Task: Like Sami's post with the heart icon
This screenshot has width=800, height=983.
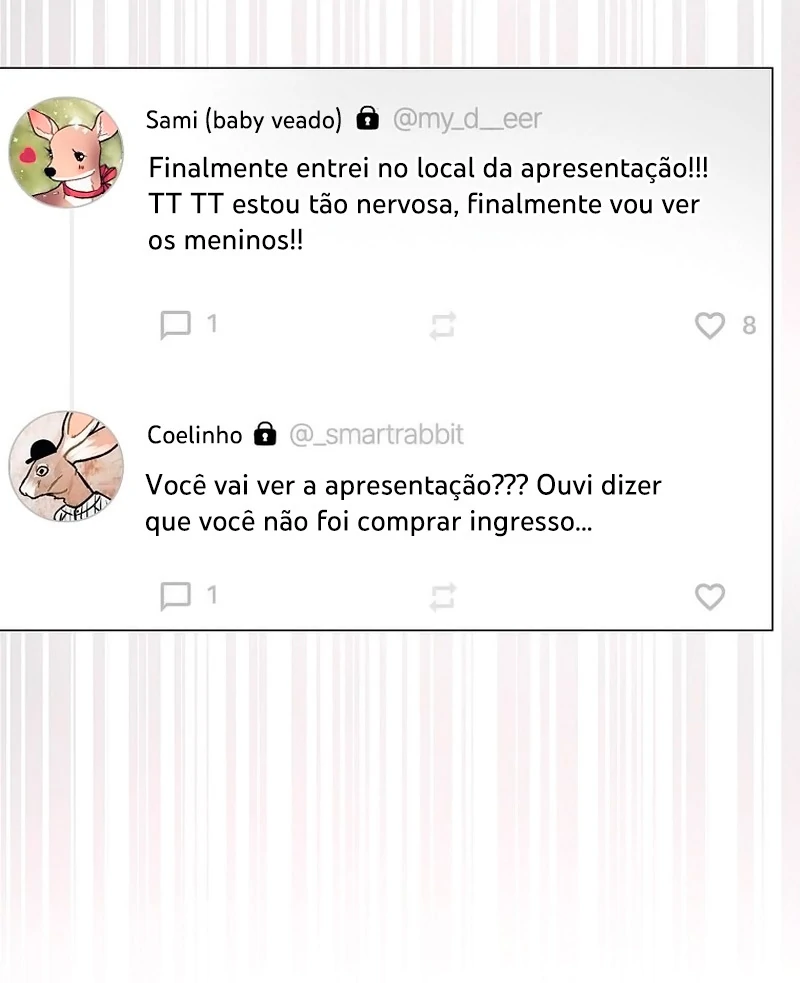Action: (x=710, y=325)
